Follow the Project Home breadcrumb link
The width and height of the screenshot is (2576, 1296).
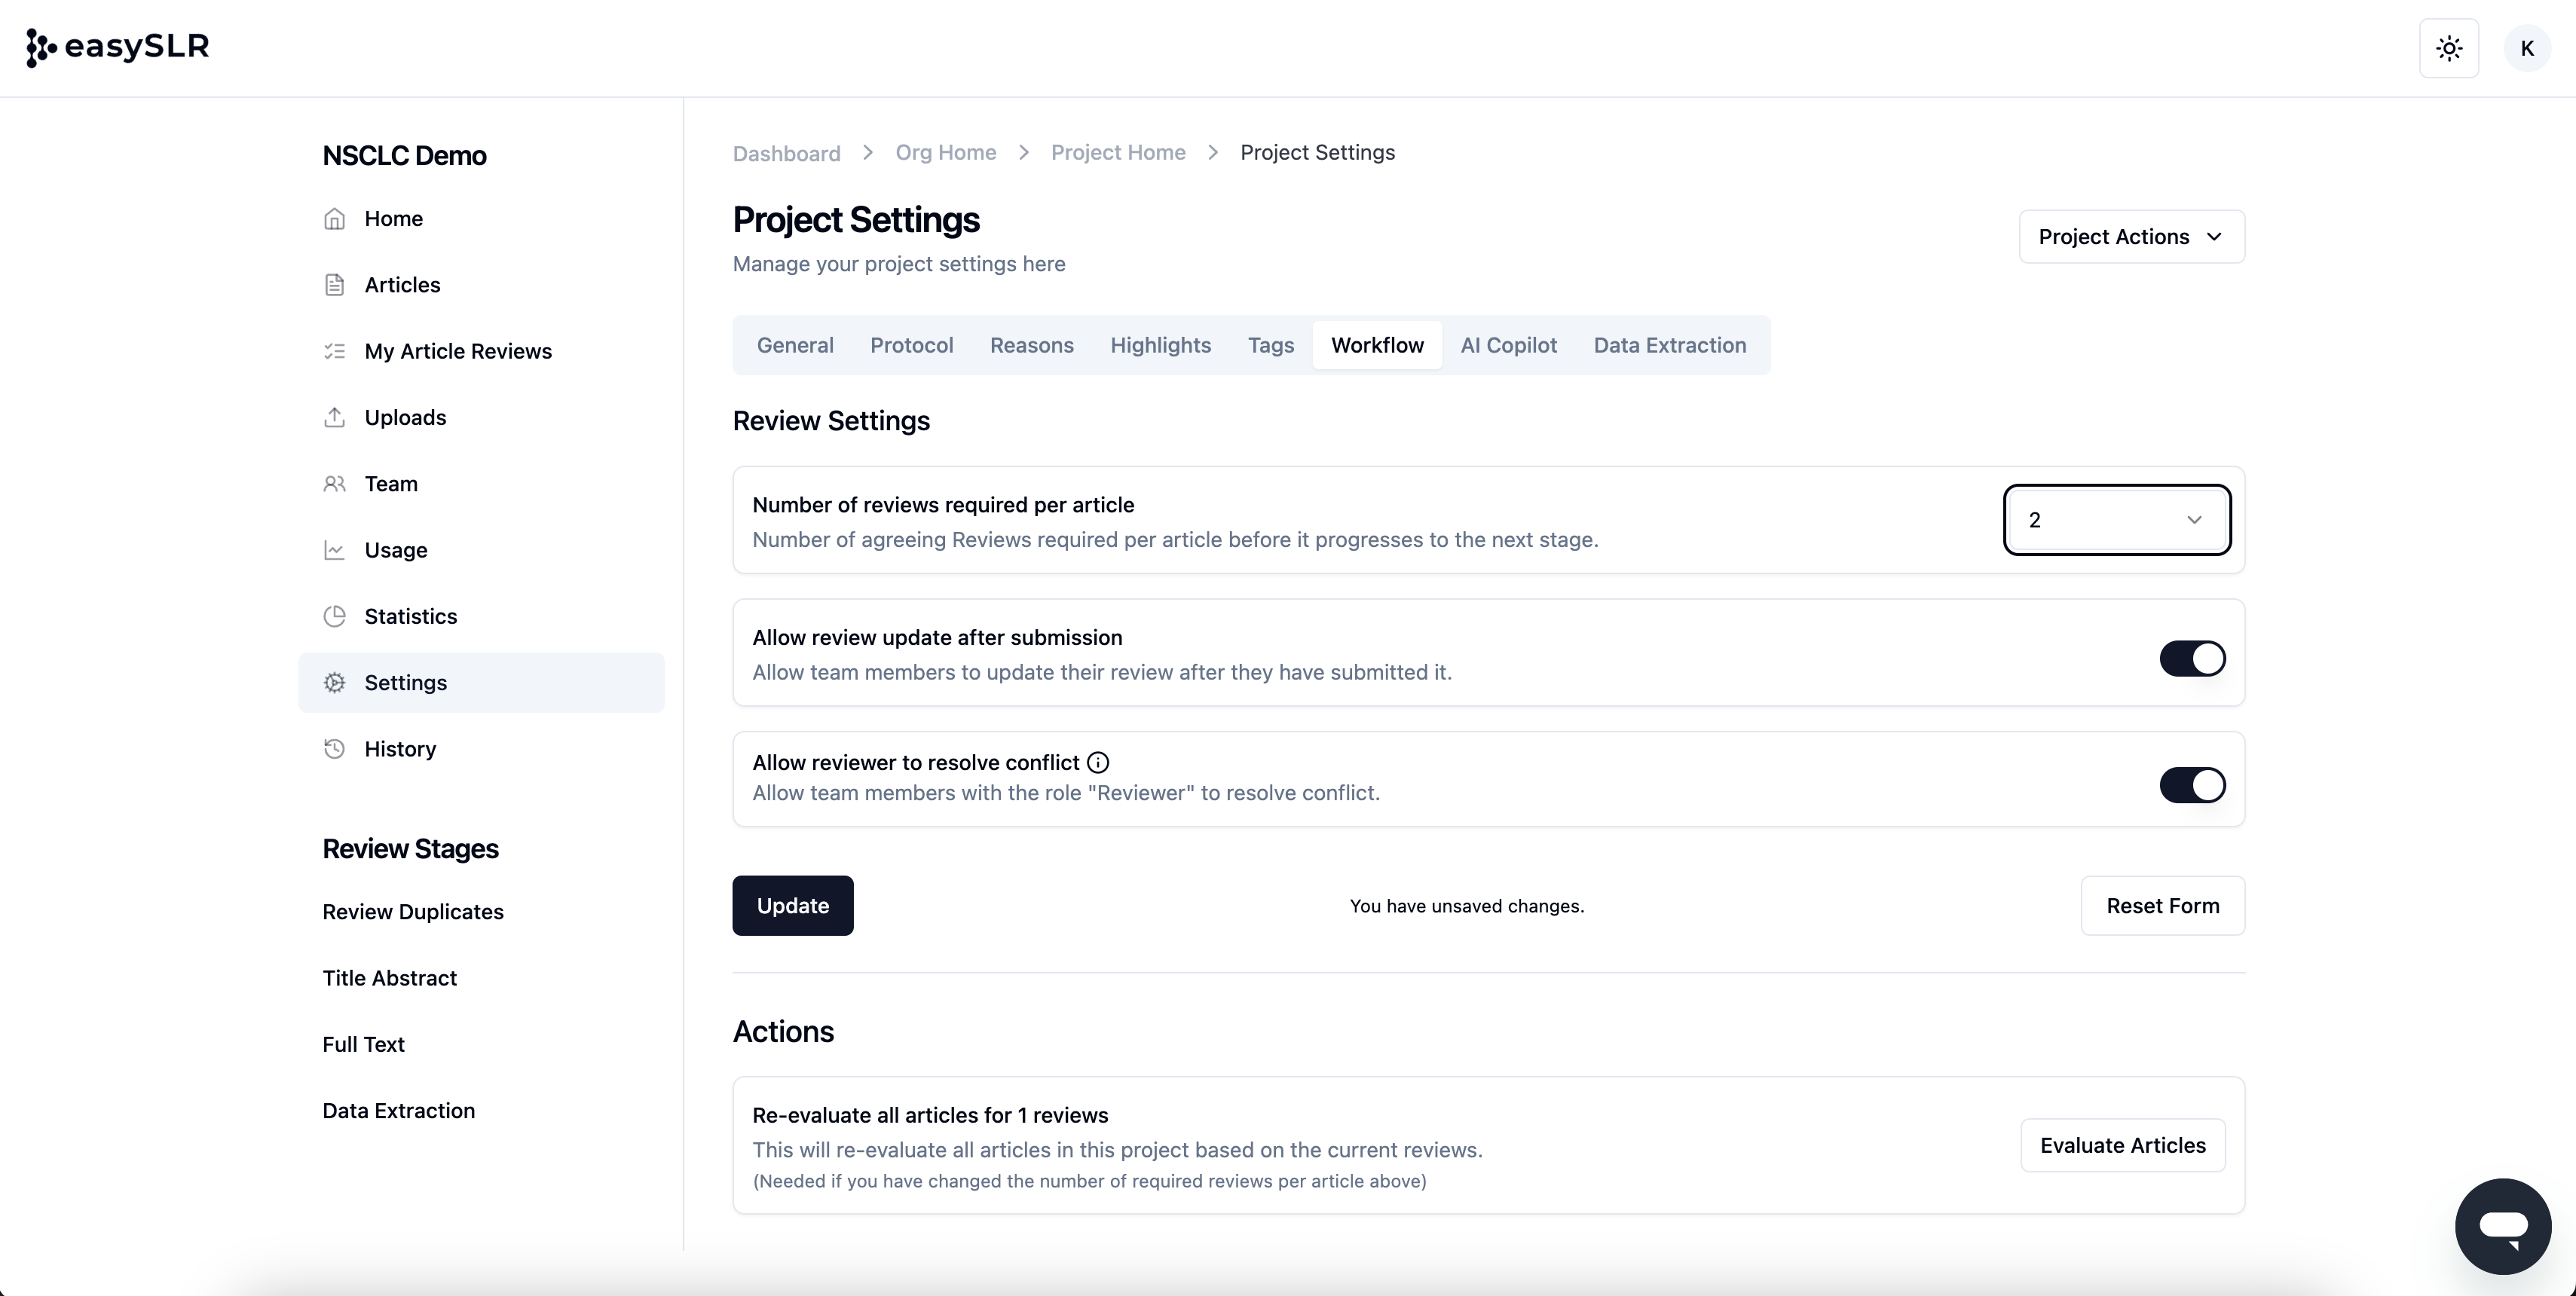(1118, 152)
